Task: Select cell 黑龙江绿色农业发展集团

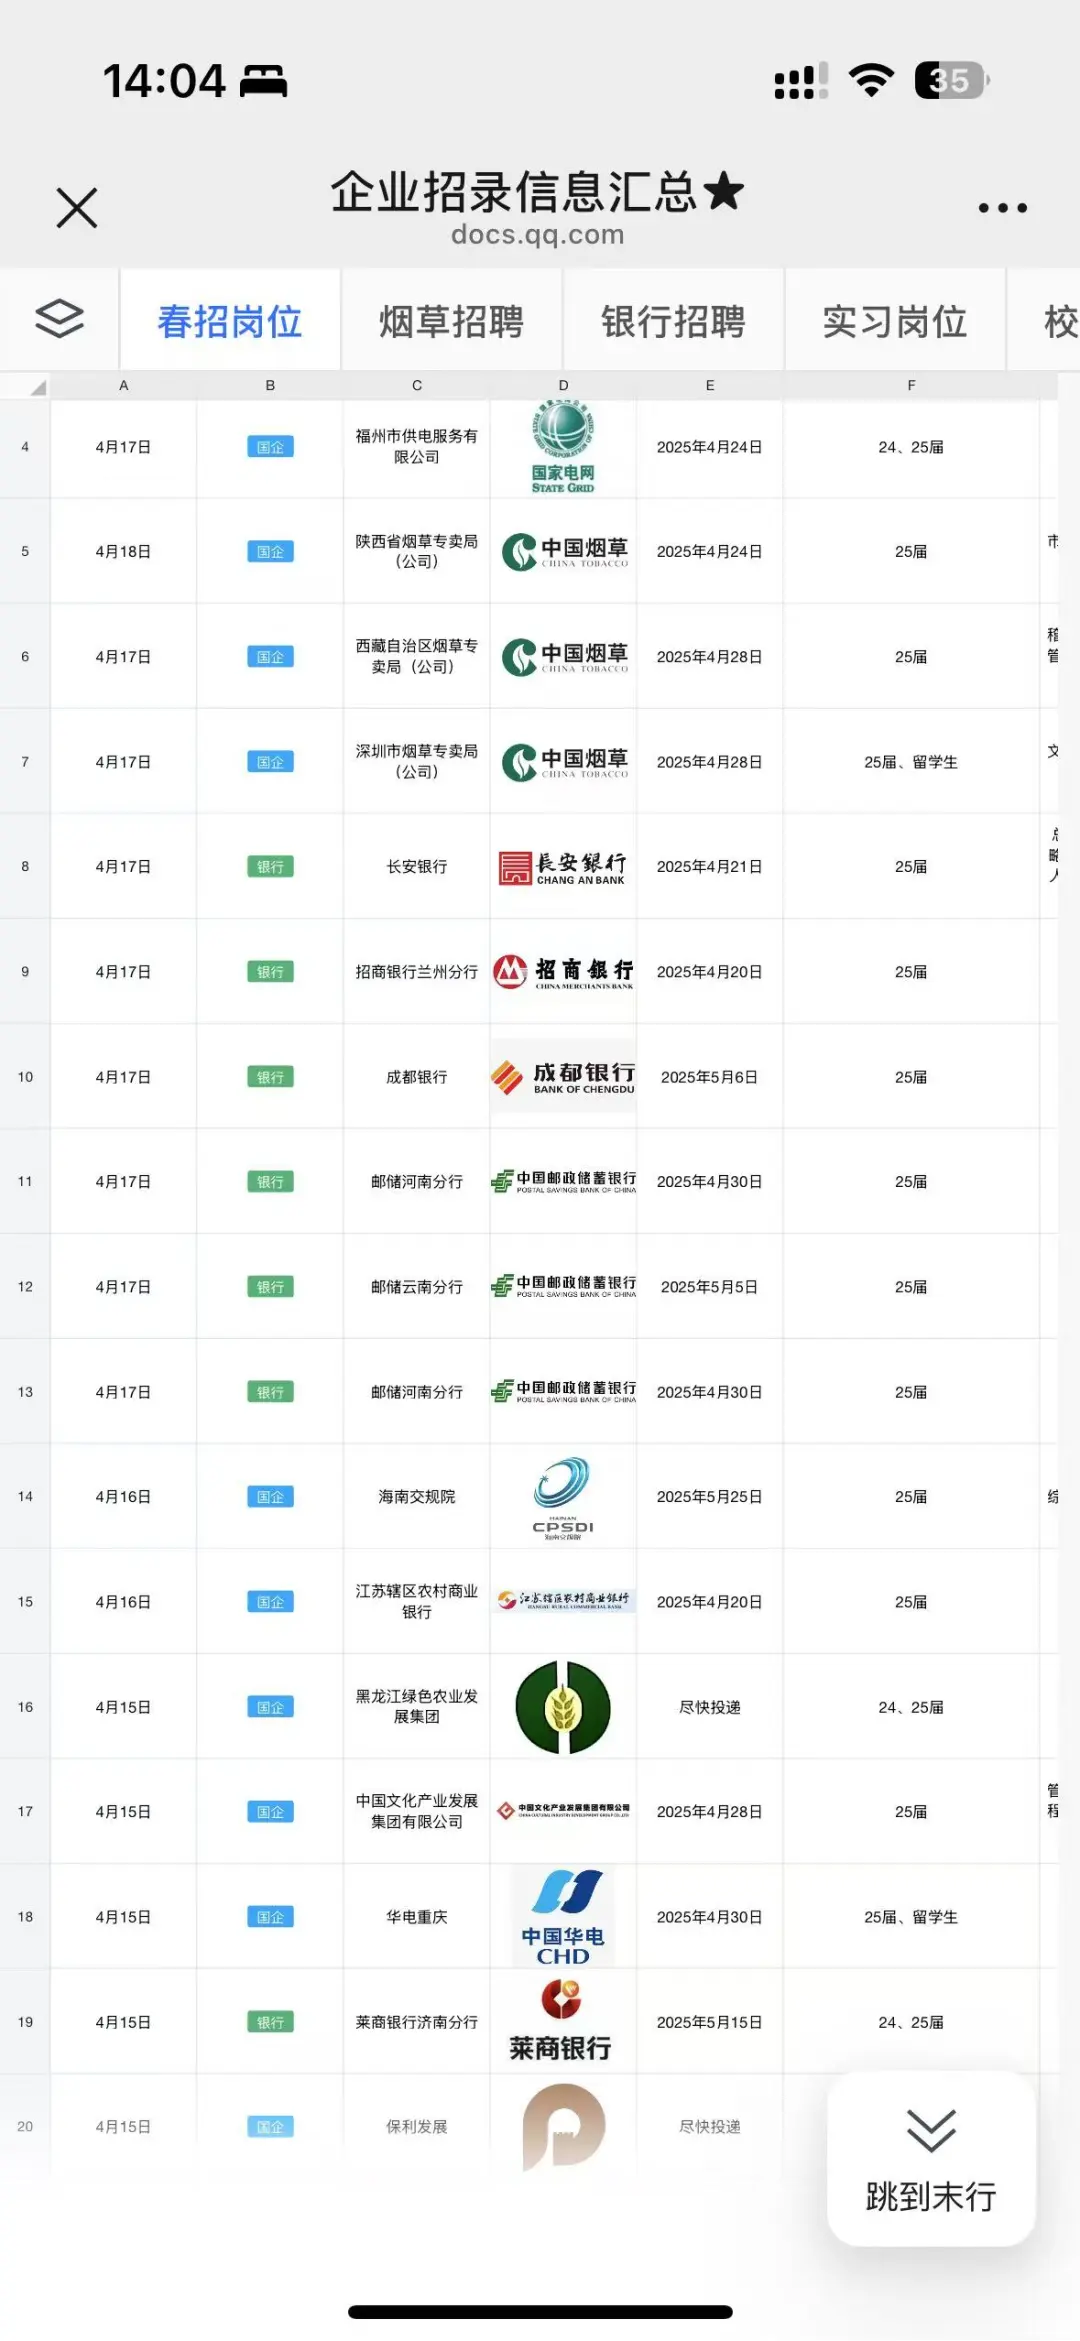Action: 417,1707
